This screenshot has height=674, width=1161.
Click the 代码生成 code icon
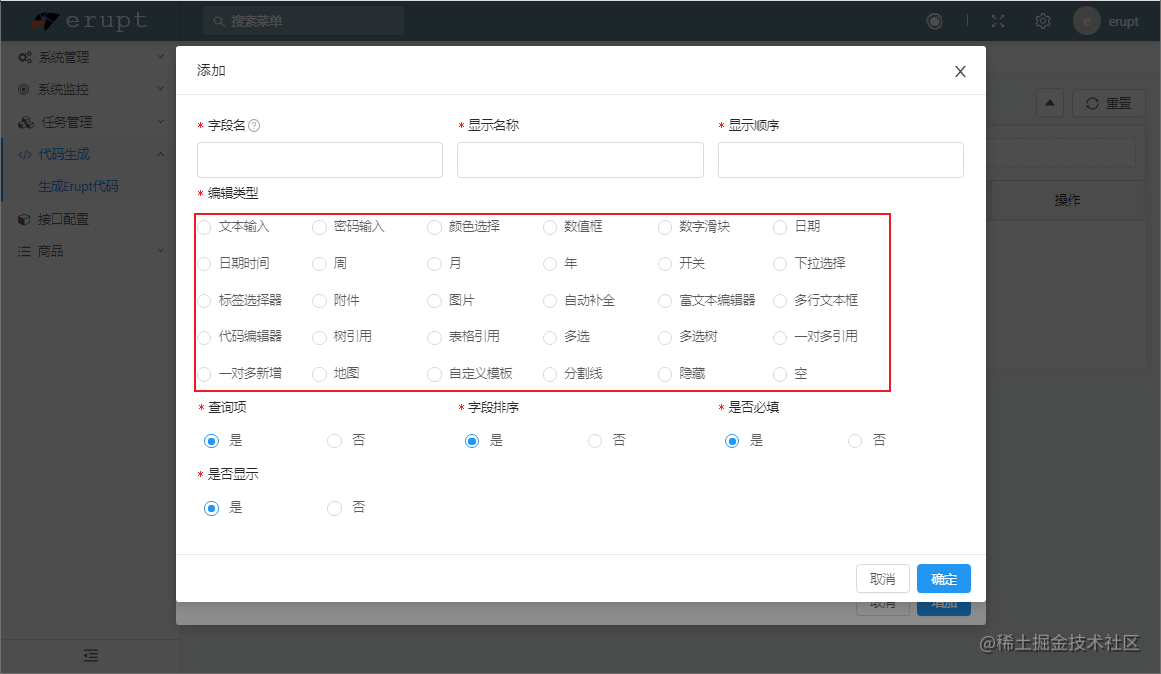point(24,155)
